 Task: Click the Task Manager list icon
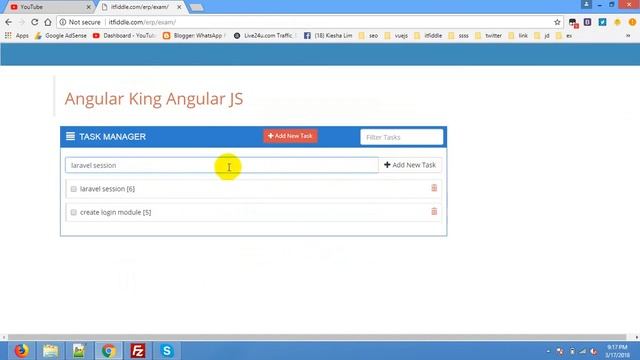click(x=70, y=136)
